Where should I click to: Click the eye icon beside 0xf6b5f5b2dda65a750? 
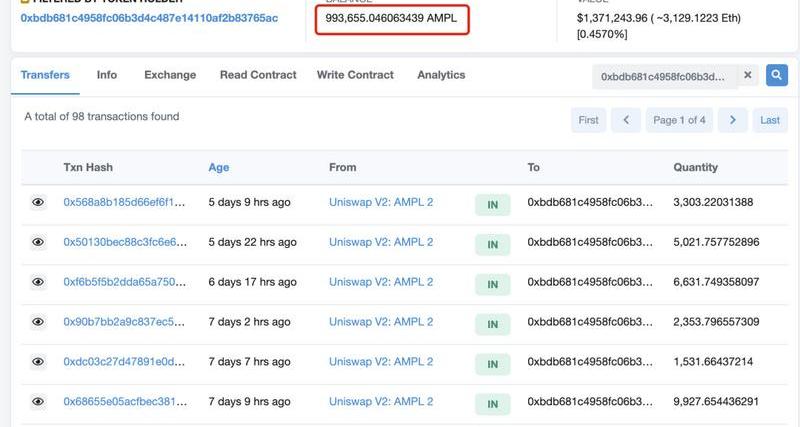38,282
